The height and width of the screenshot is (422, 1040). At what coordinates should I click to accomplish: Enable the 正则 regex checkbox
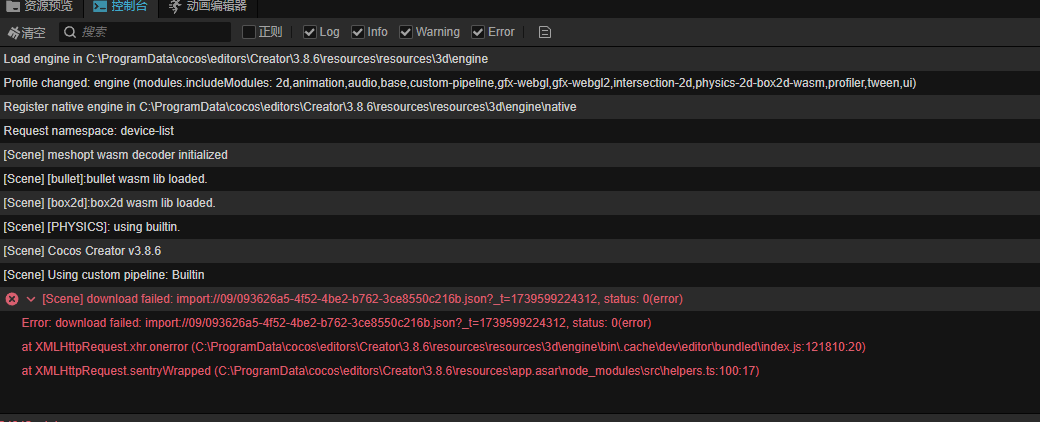249,32
